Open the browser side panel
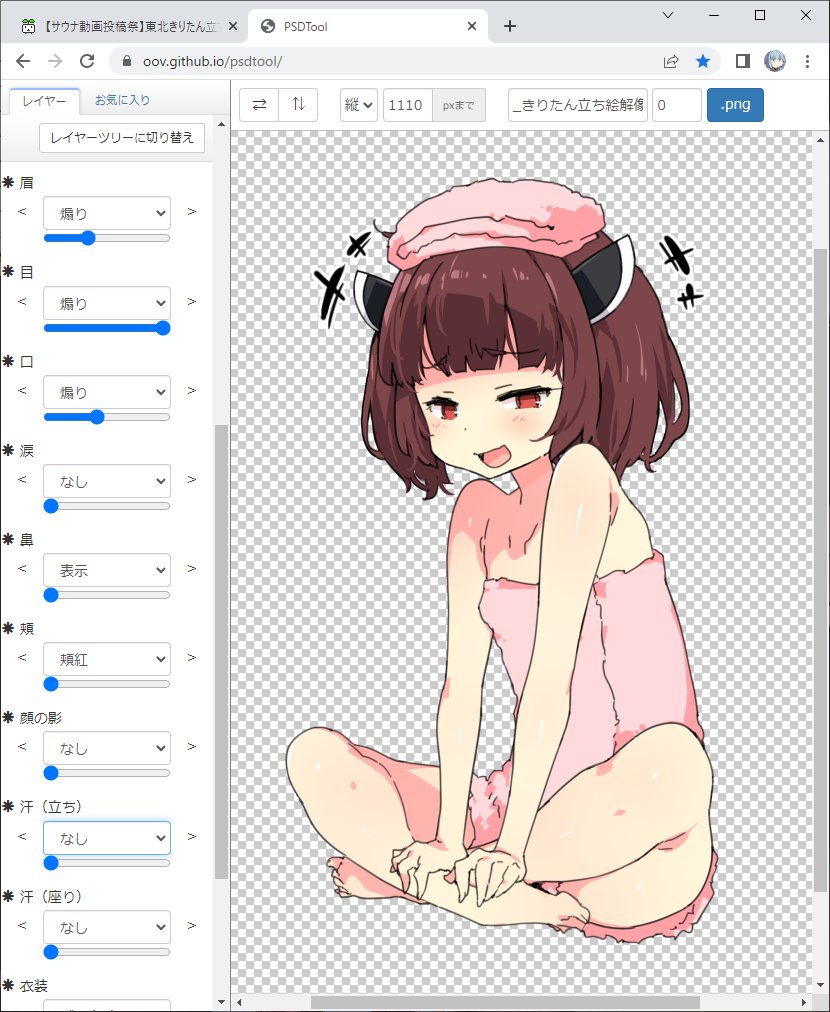 click(x=743, y=61)
